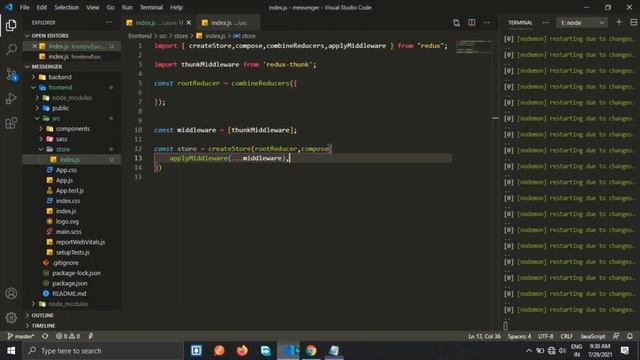Open terminal panel more actions ellipsis
This screenshot has width=640, height=360.
coord(545,22)
